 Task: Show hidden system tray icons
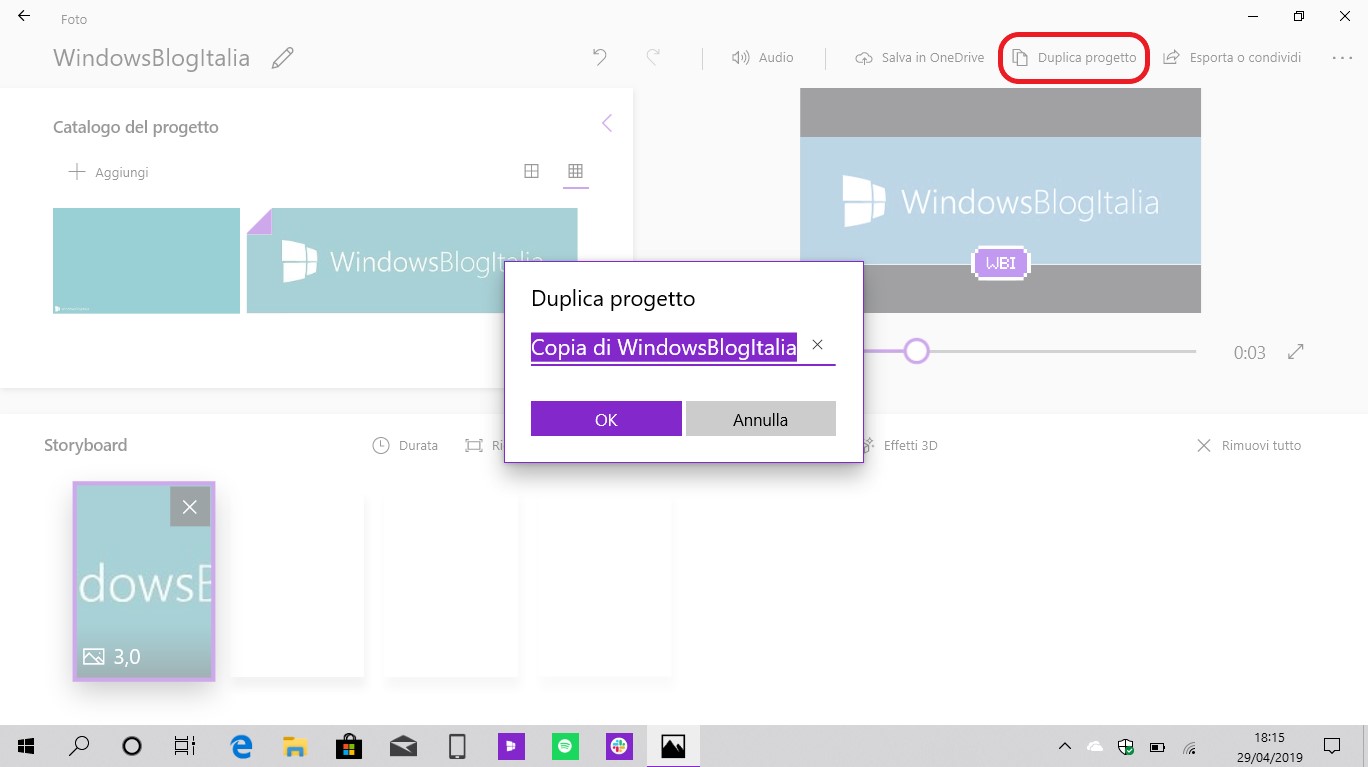[1064, 746]
